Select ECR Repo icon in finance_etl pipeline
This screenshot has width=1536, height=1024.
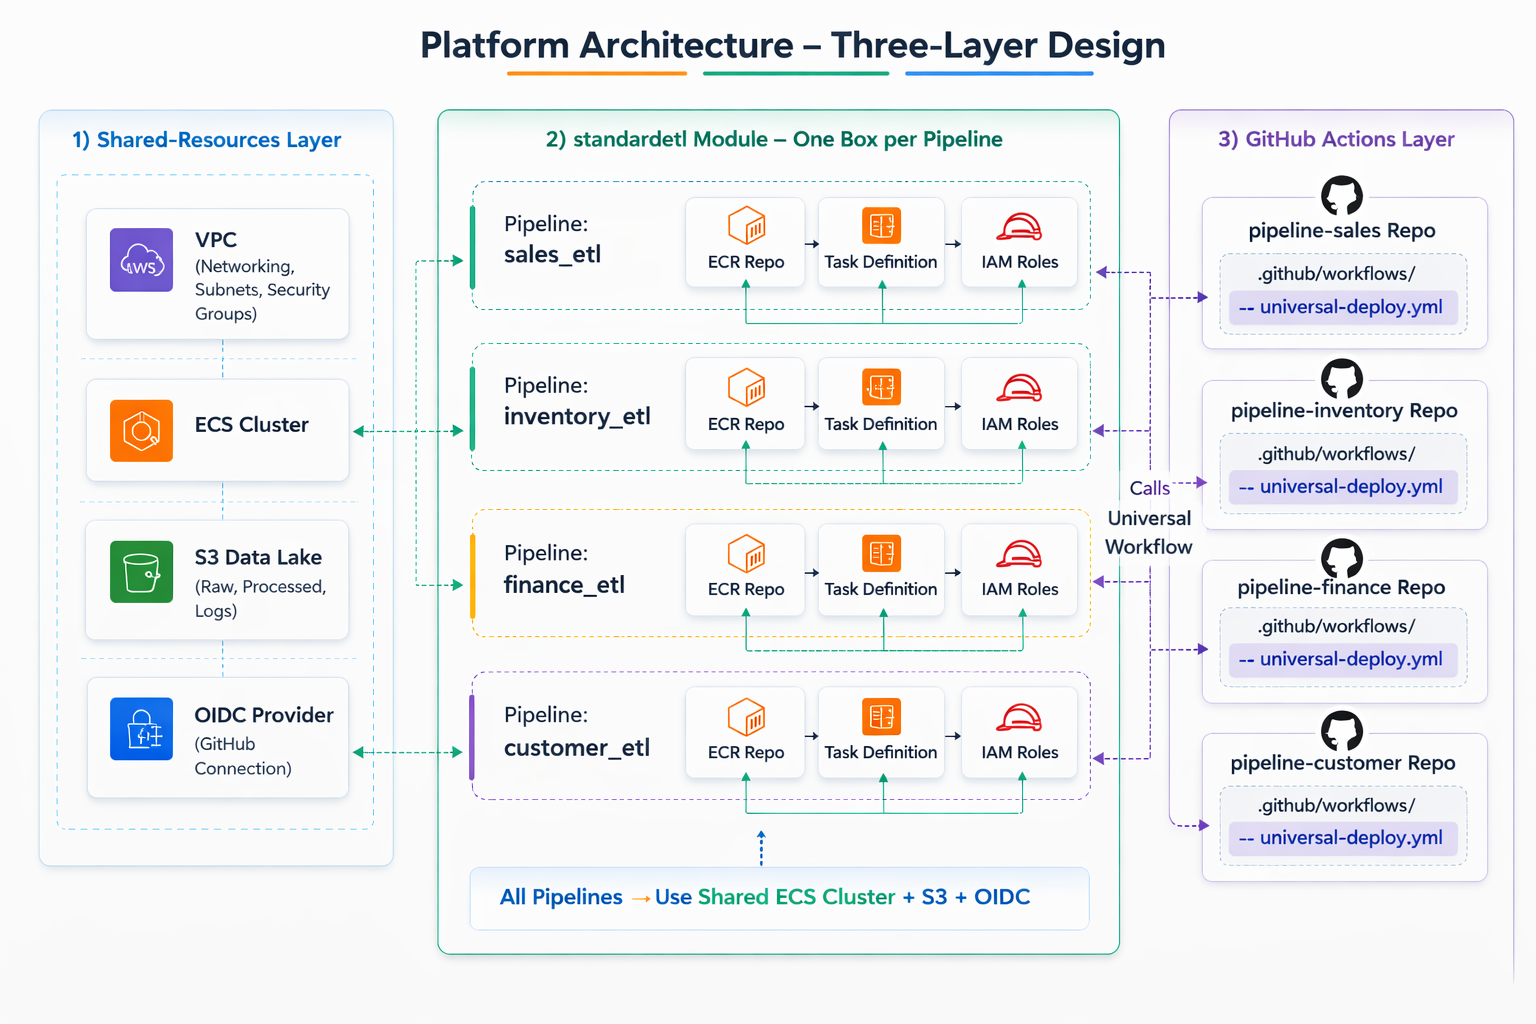point(746,553)
